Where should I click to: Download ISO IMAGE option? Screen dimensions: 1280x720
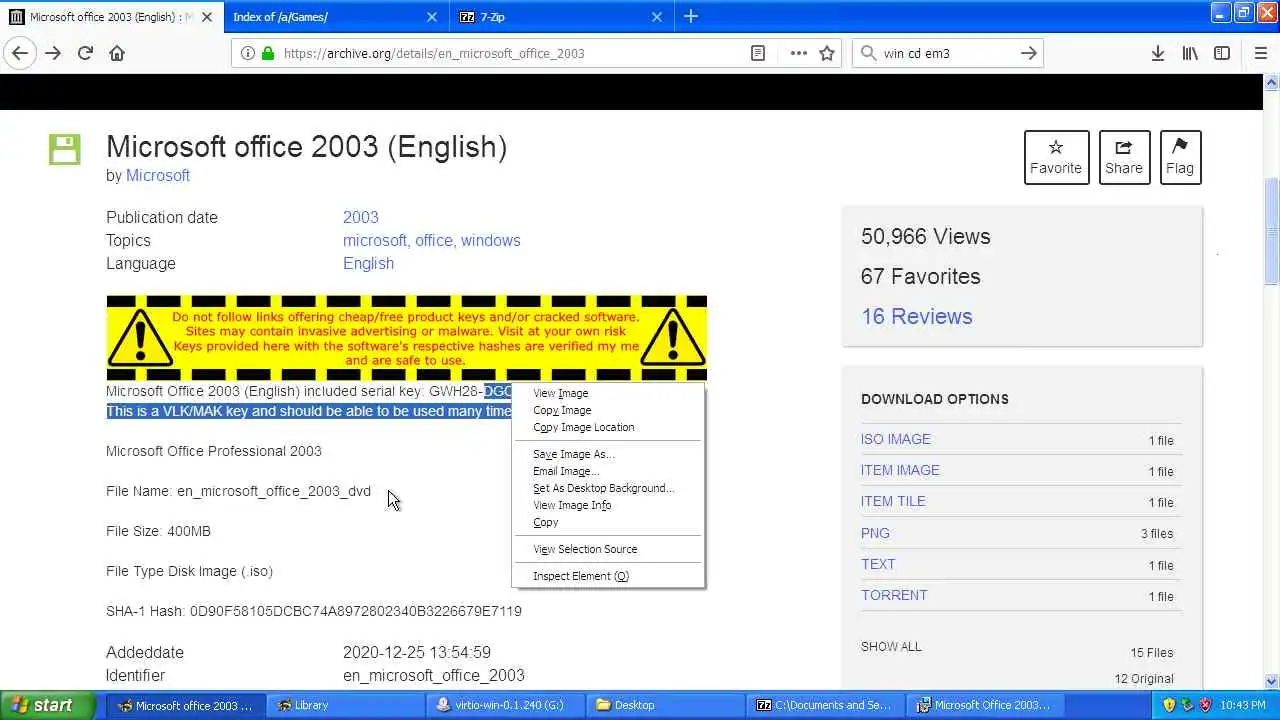[896, 439]
